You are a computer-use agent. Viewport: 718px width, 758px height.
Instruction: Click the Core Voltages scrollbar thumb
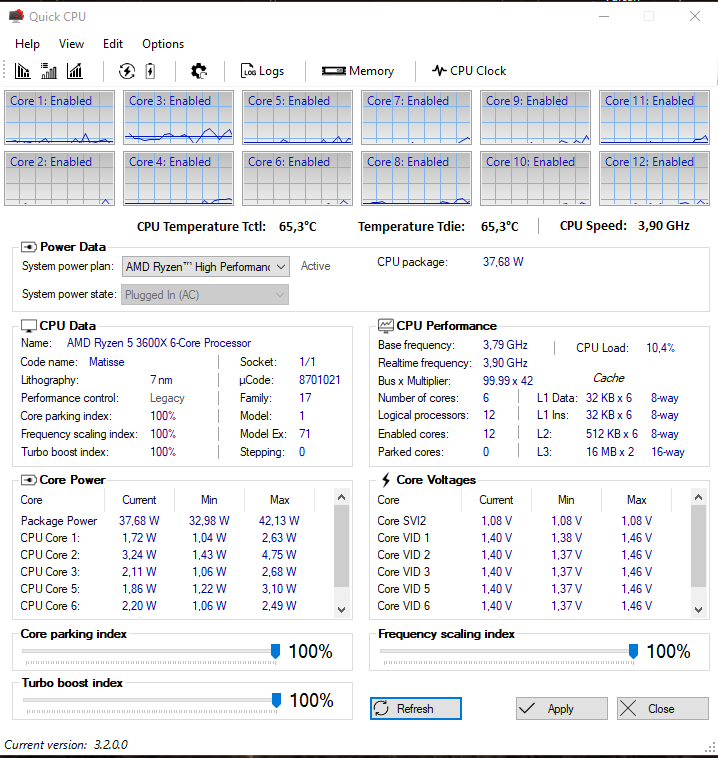point(698,546)
